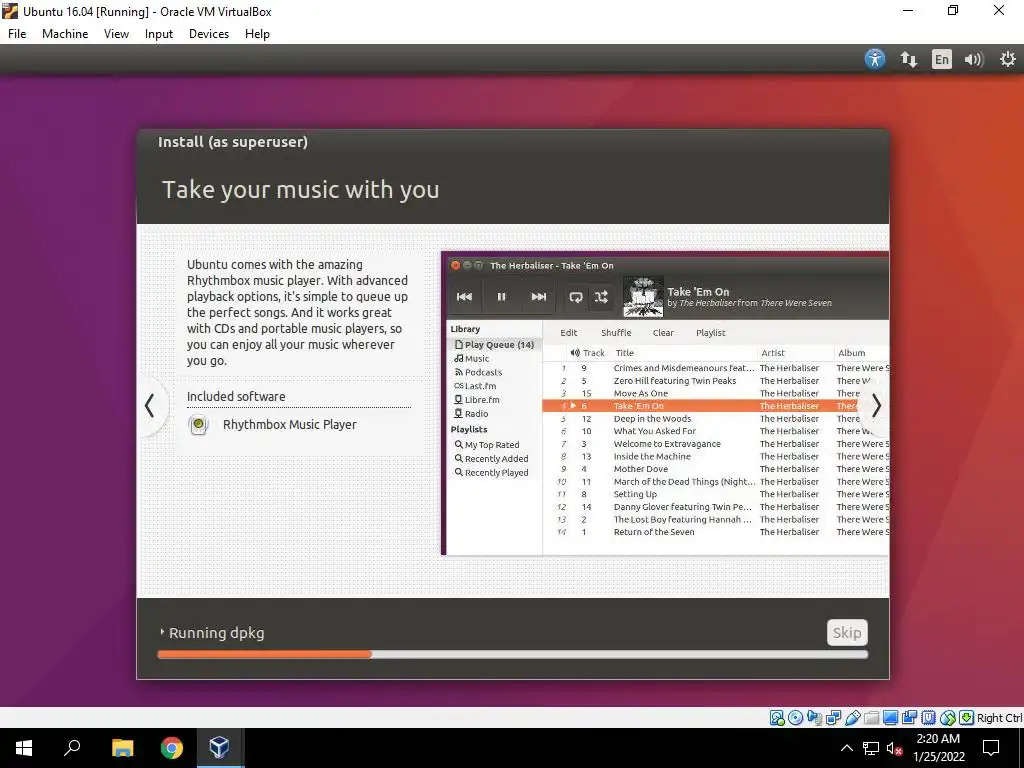The height and width of the screenshot is (768, 1024).
Task: Expand the Running dpkg details triangle
Action: [162, 632]
